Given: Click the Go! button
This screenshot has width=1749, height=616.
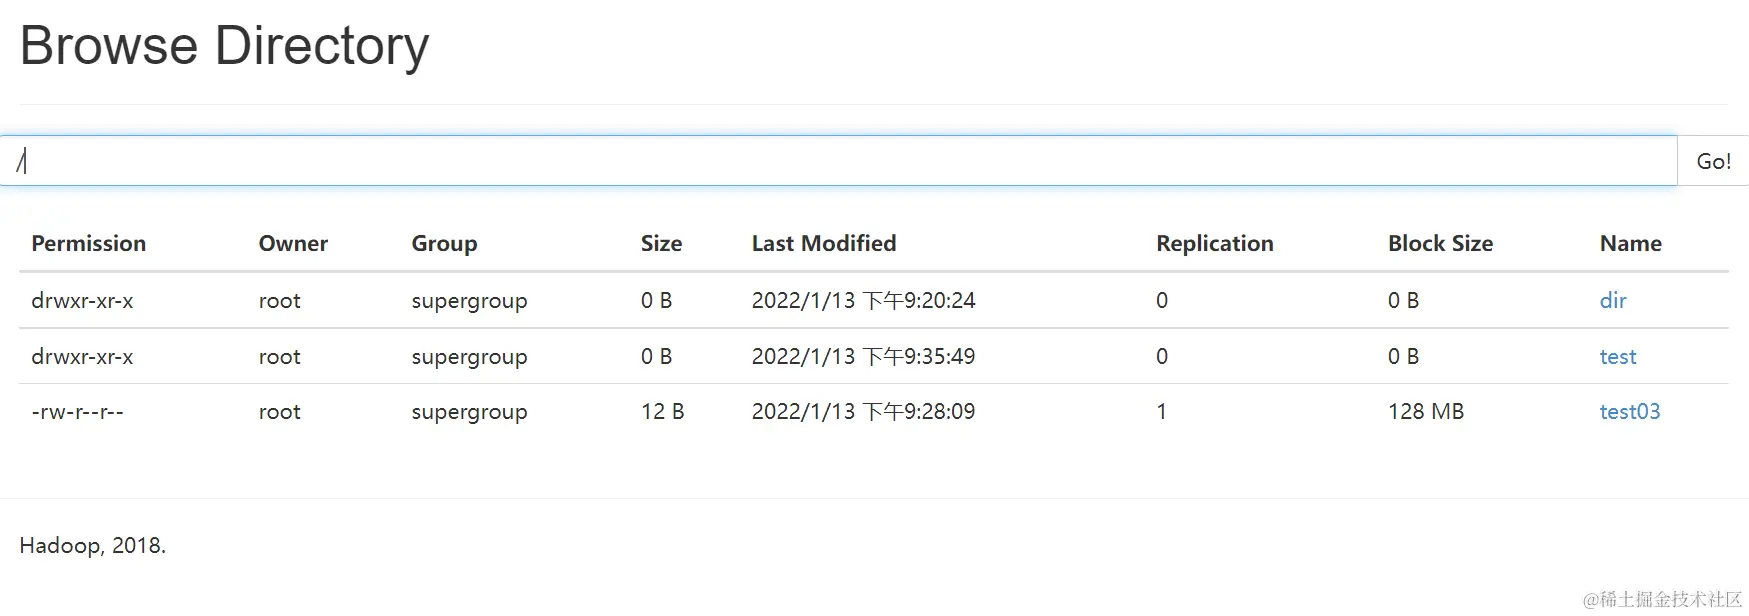Looking at the screenshot, I should coord(1713,161).
